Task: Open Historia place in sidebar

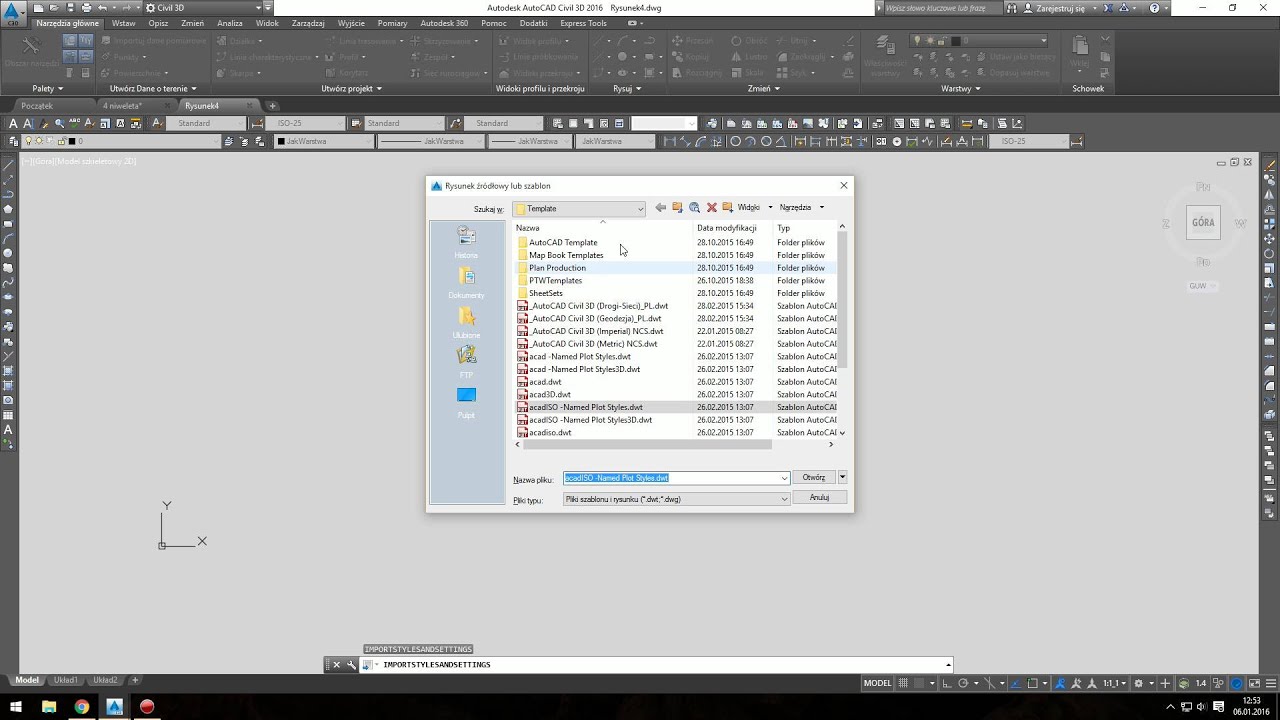Action: point(466,242)
